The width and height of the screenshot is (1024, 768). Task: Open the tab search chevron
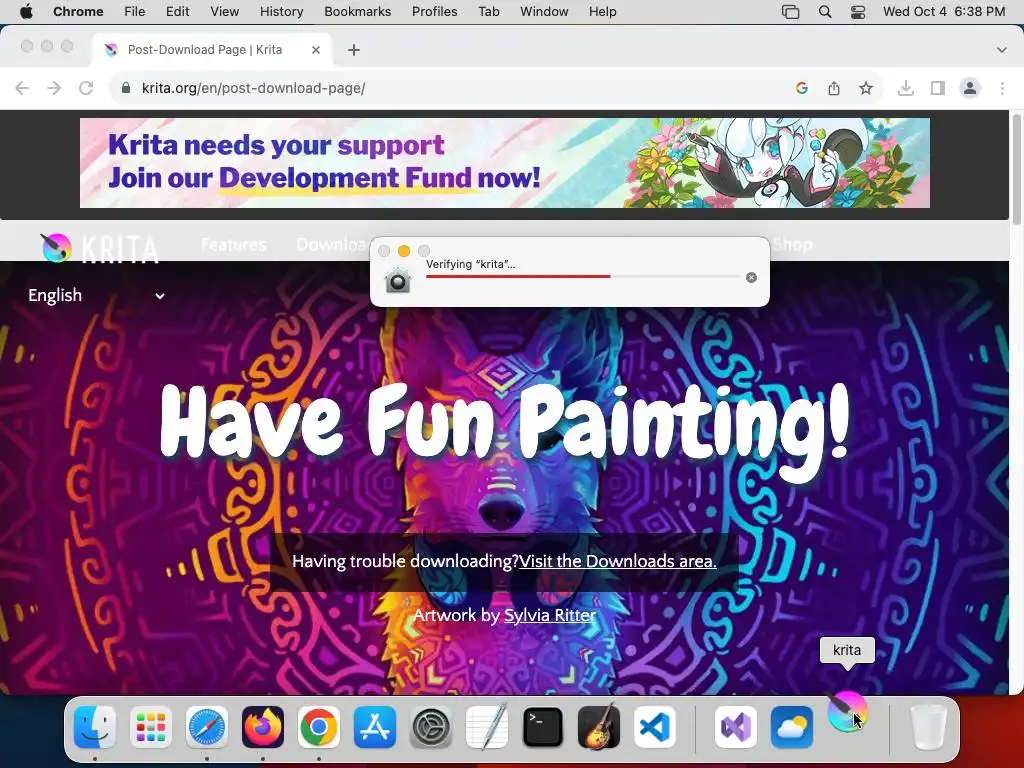pyautogui.click(x=1002, y=50)
